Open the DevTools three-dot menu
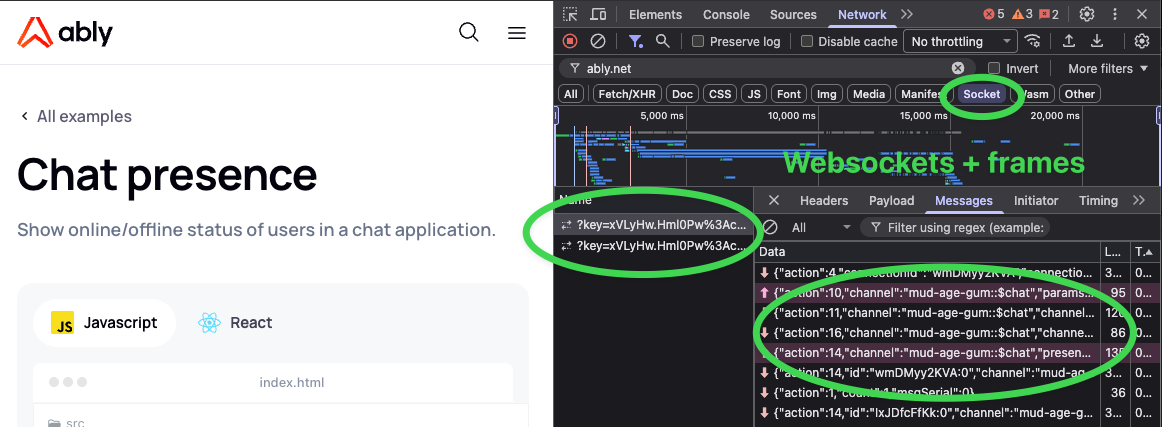This screenshot has width=1162, height=427. (x=1115, y=14)
